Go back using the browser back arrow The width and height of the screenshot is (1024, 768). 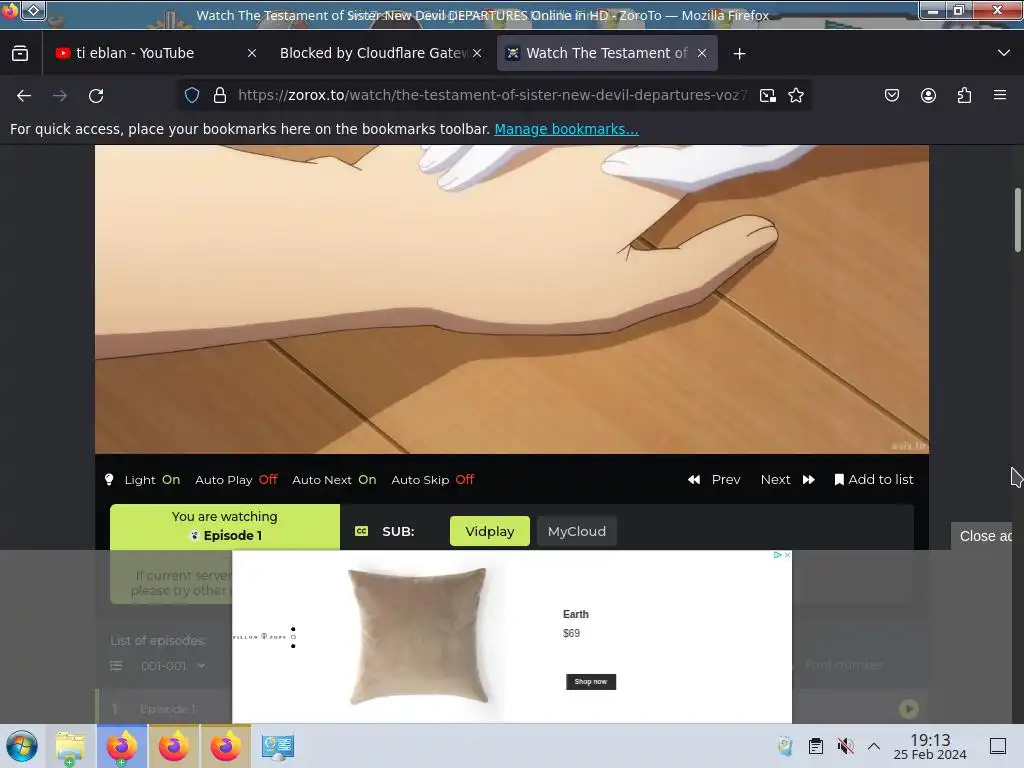[24, 96]
